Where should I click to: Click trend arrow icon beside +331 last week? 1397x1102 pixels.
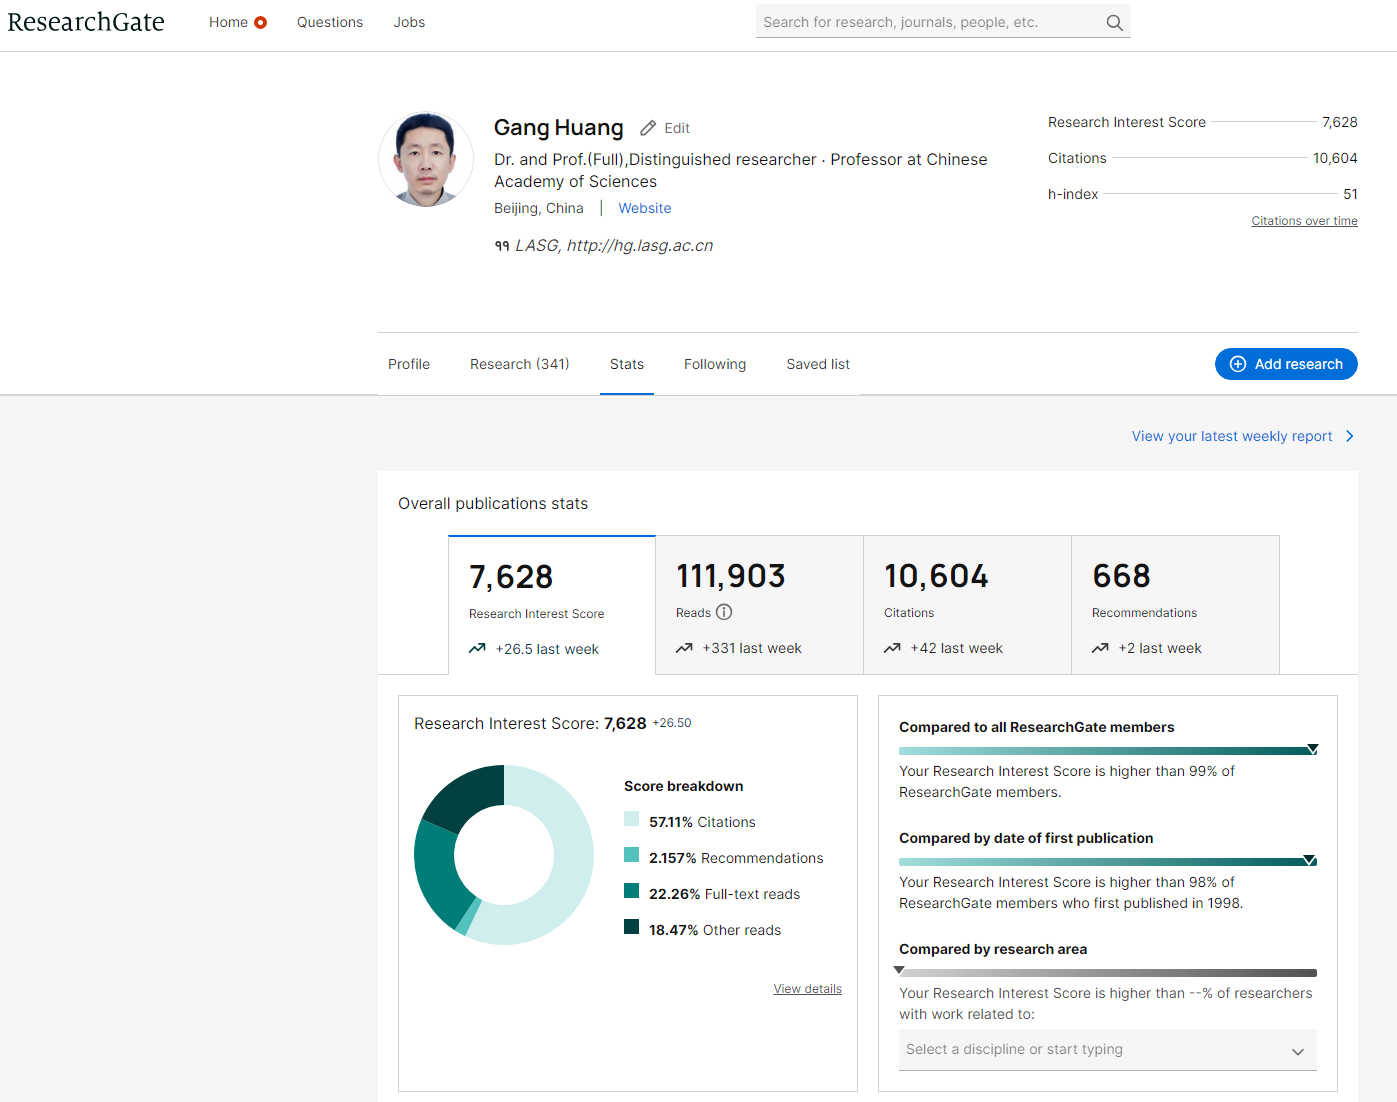click(684, 648)
